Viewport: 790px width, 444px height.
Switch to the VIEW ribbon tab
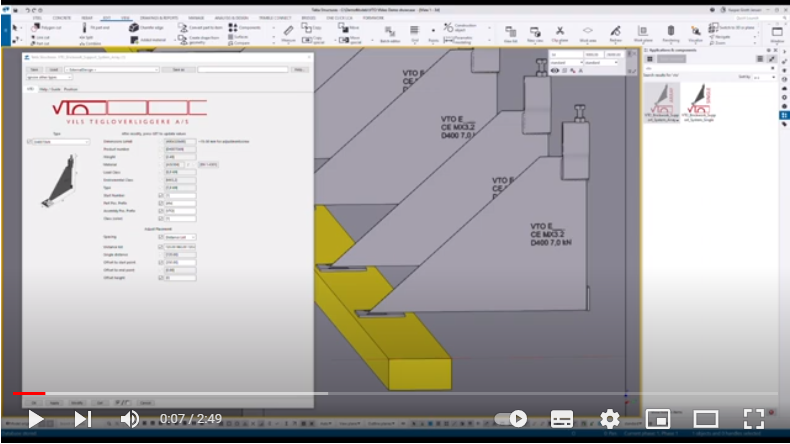125,18
